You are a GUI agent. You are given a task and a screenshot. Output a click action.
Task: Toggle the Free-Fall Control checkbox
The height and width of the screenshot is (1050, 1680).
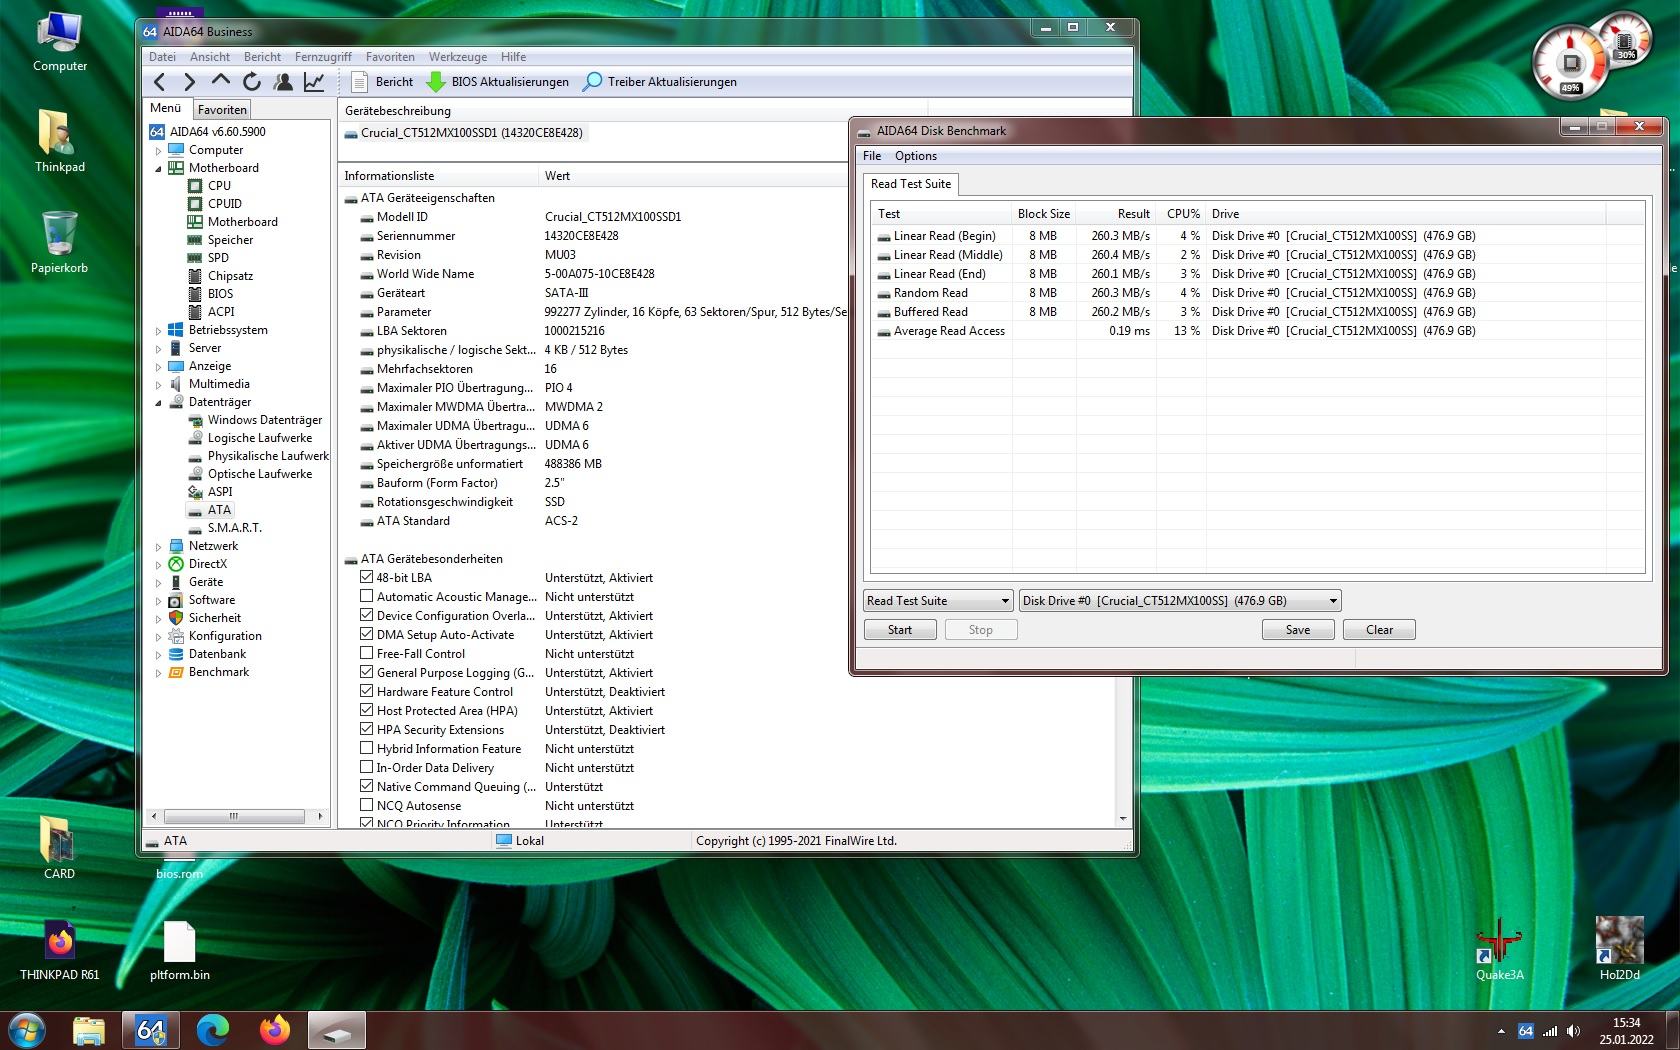pos(366,653)
